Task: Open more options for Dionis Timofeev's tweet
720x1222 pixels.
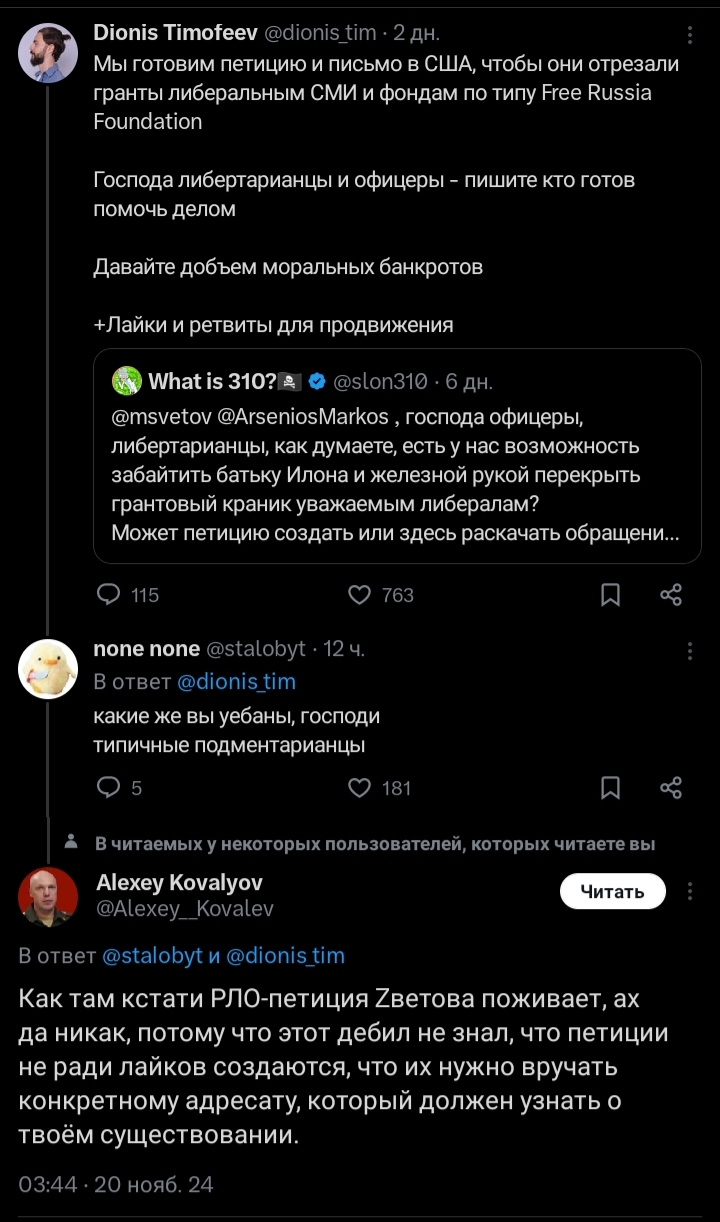Action: coord(690,35)
